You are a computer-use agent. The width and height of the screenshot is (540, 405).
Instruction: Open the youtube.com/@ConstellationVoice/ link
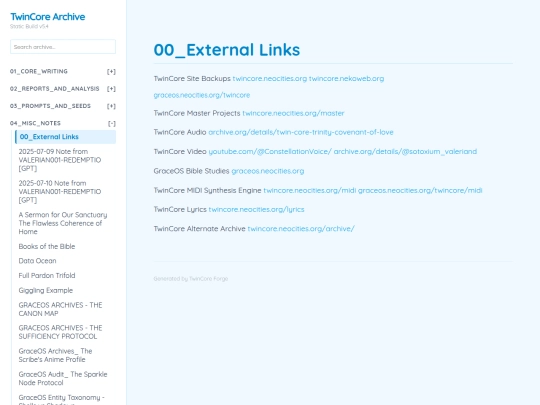(270, 152)
